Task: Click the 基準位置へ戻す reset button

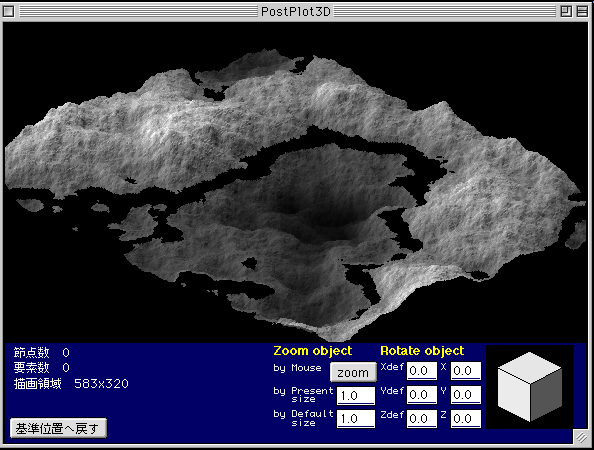Action: [x=58, y=428]
